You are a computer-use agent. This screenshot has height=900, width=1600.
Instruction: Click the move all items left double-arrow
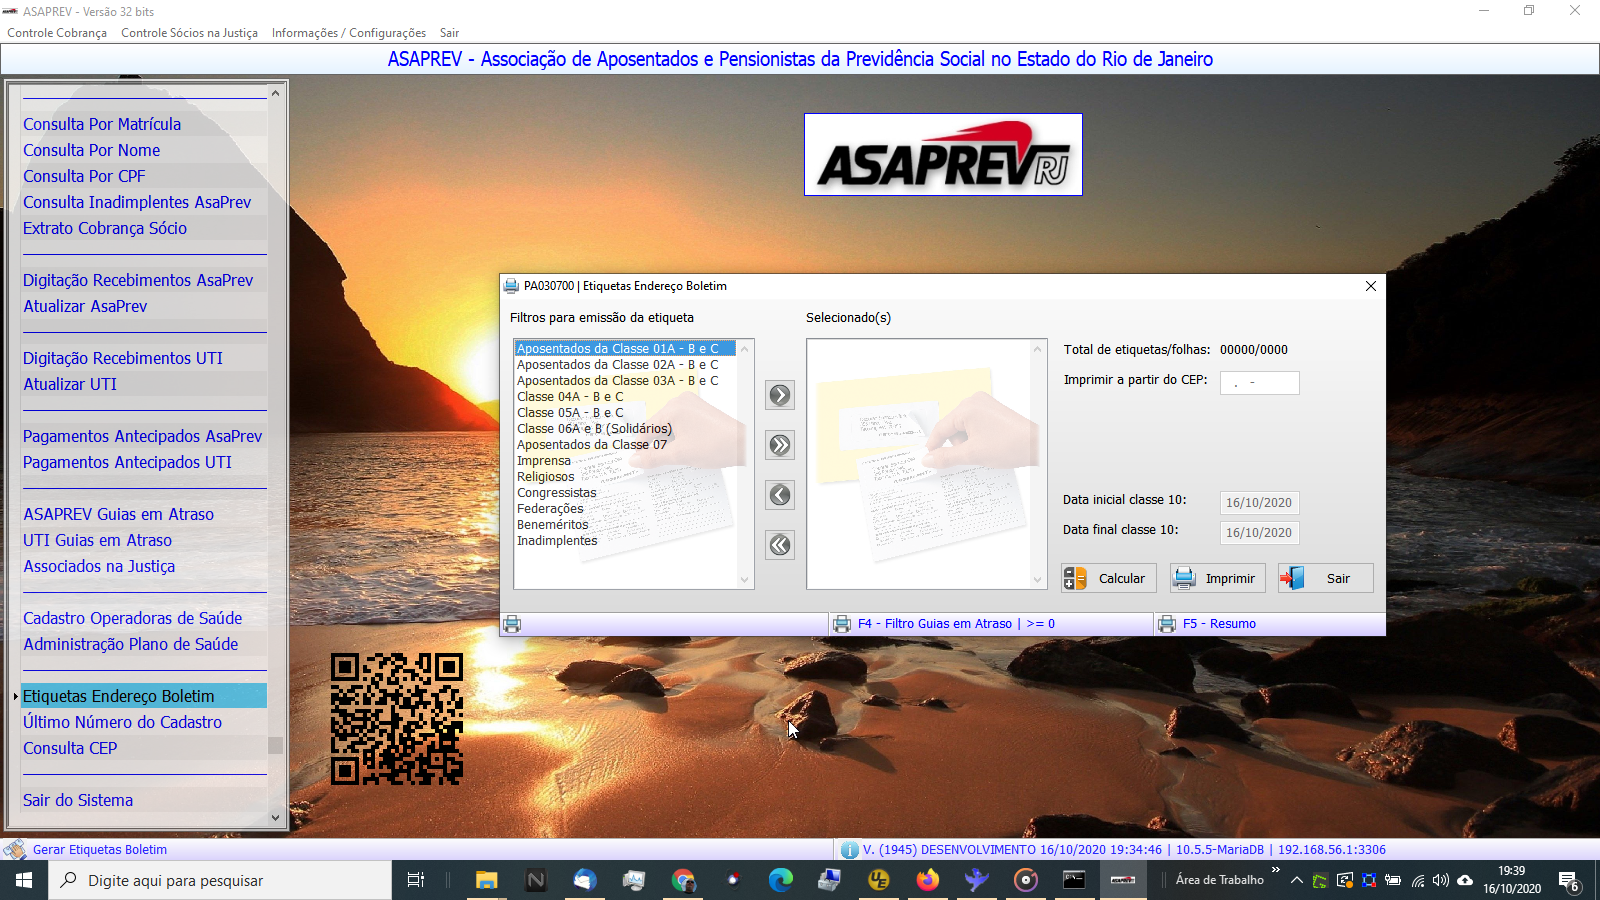[x=780, y=545]
